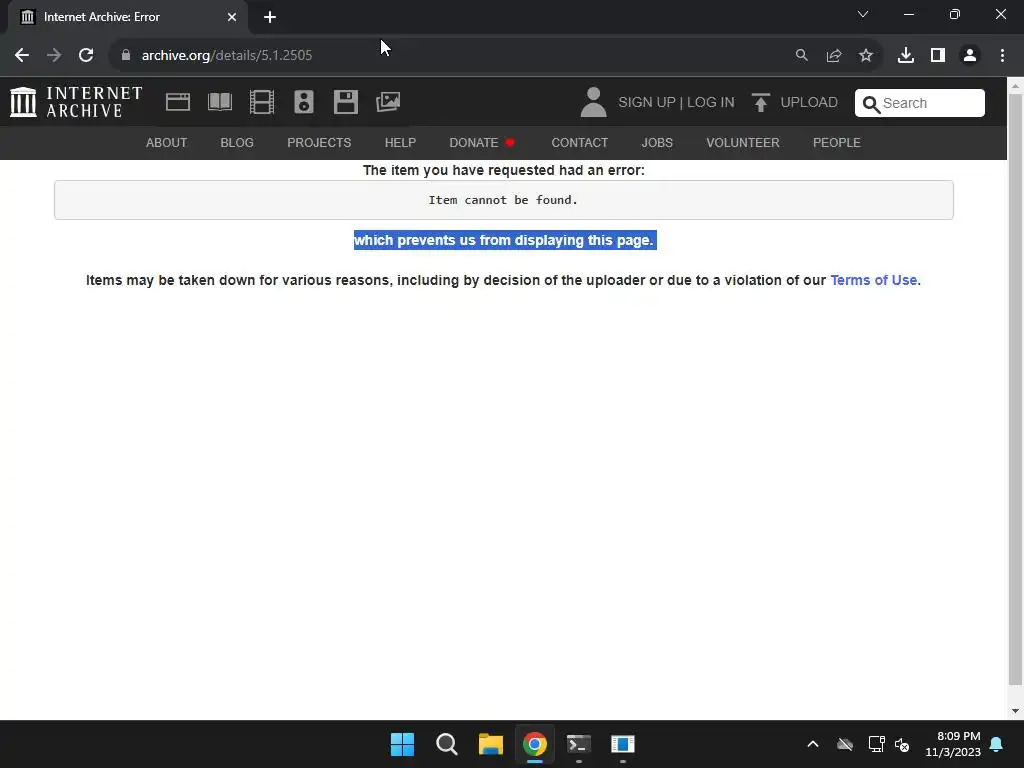
Task: Open the taskbar clock and date
Action: tap(953, 744)
